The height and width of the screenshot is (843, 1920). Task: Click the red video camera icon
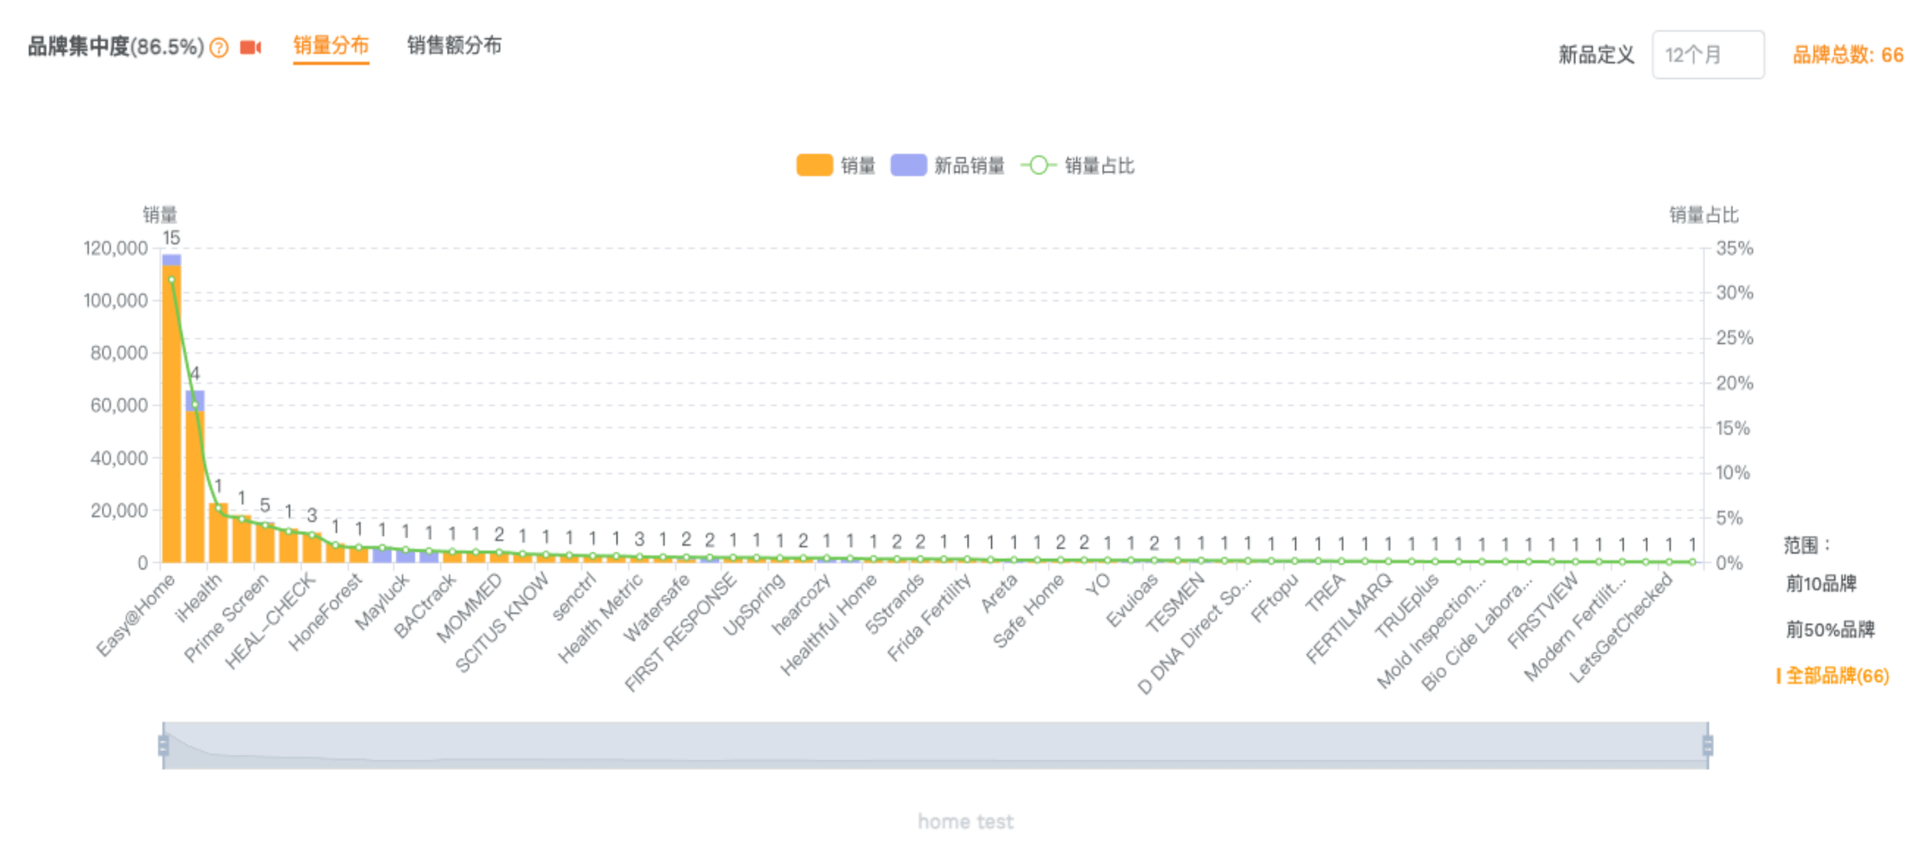(x=250, y=47)
